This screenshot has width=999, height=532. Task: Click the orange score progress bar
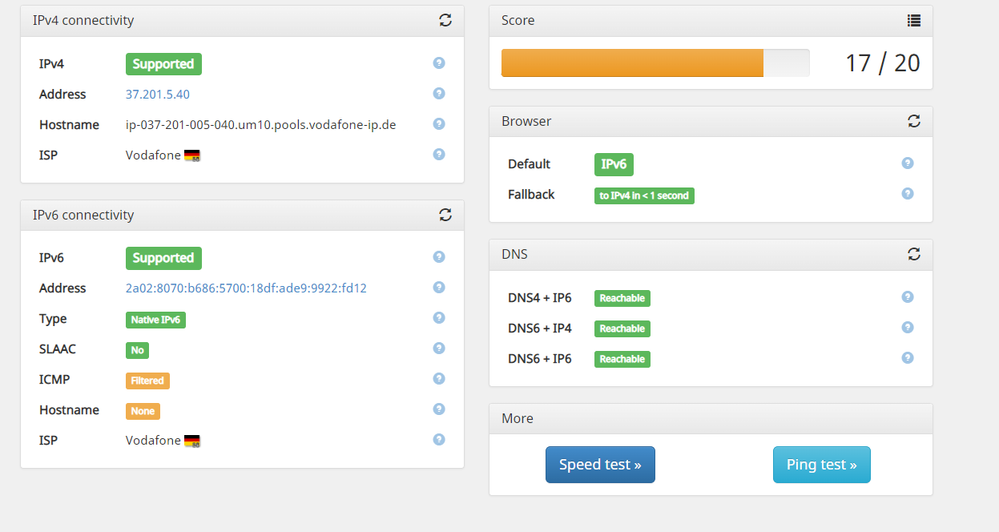[x=632, y=63]
